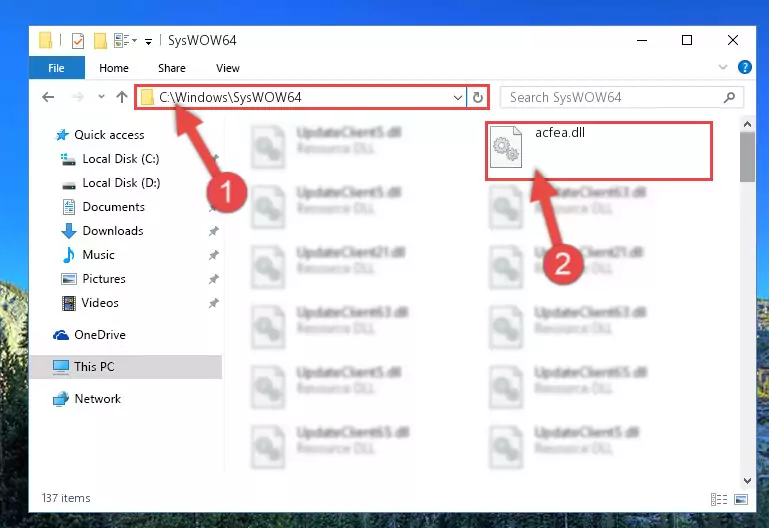This screenshot has width=769, height=528.
Task: Switch to Details view in status bar
Action: pos(719,499)
